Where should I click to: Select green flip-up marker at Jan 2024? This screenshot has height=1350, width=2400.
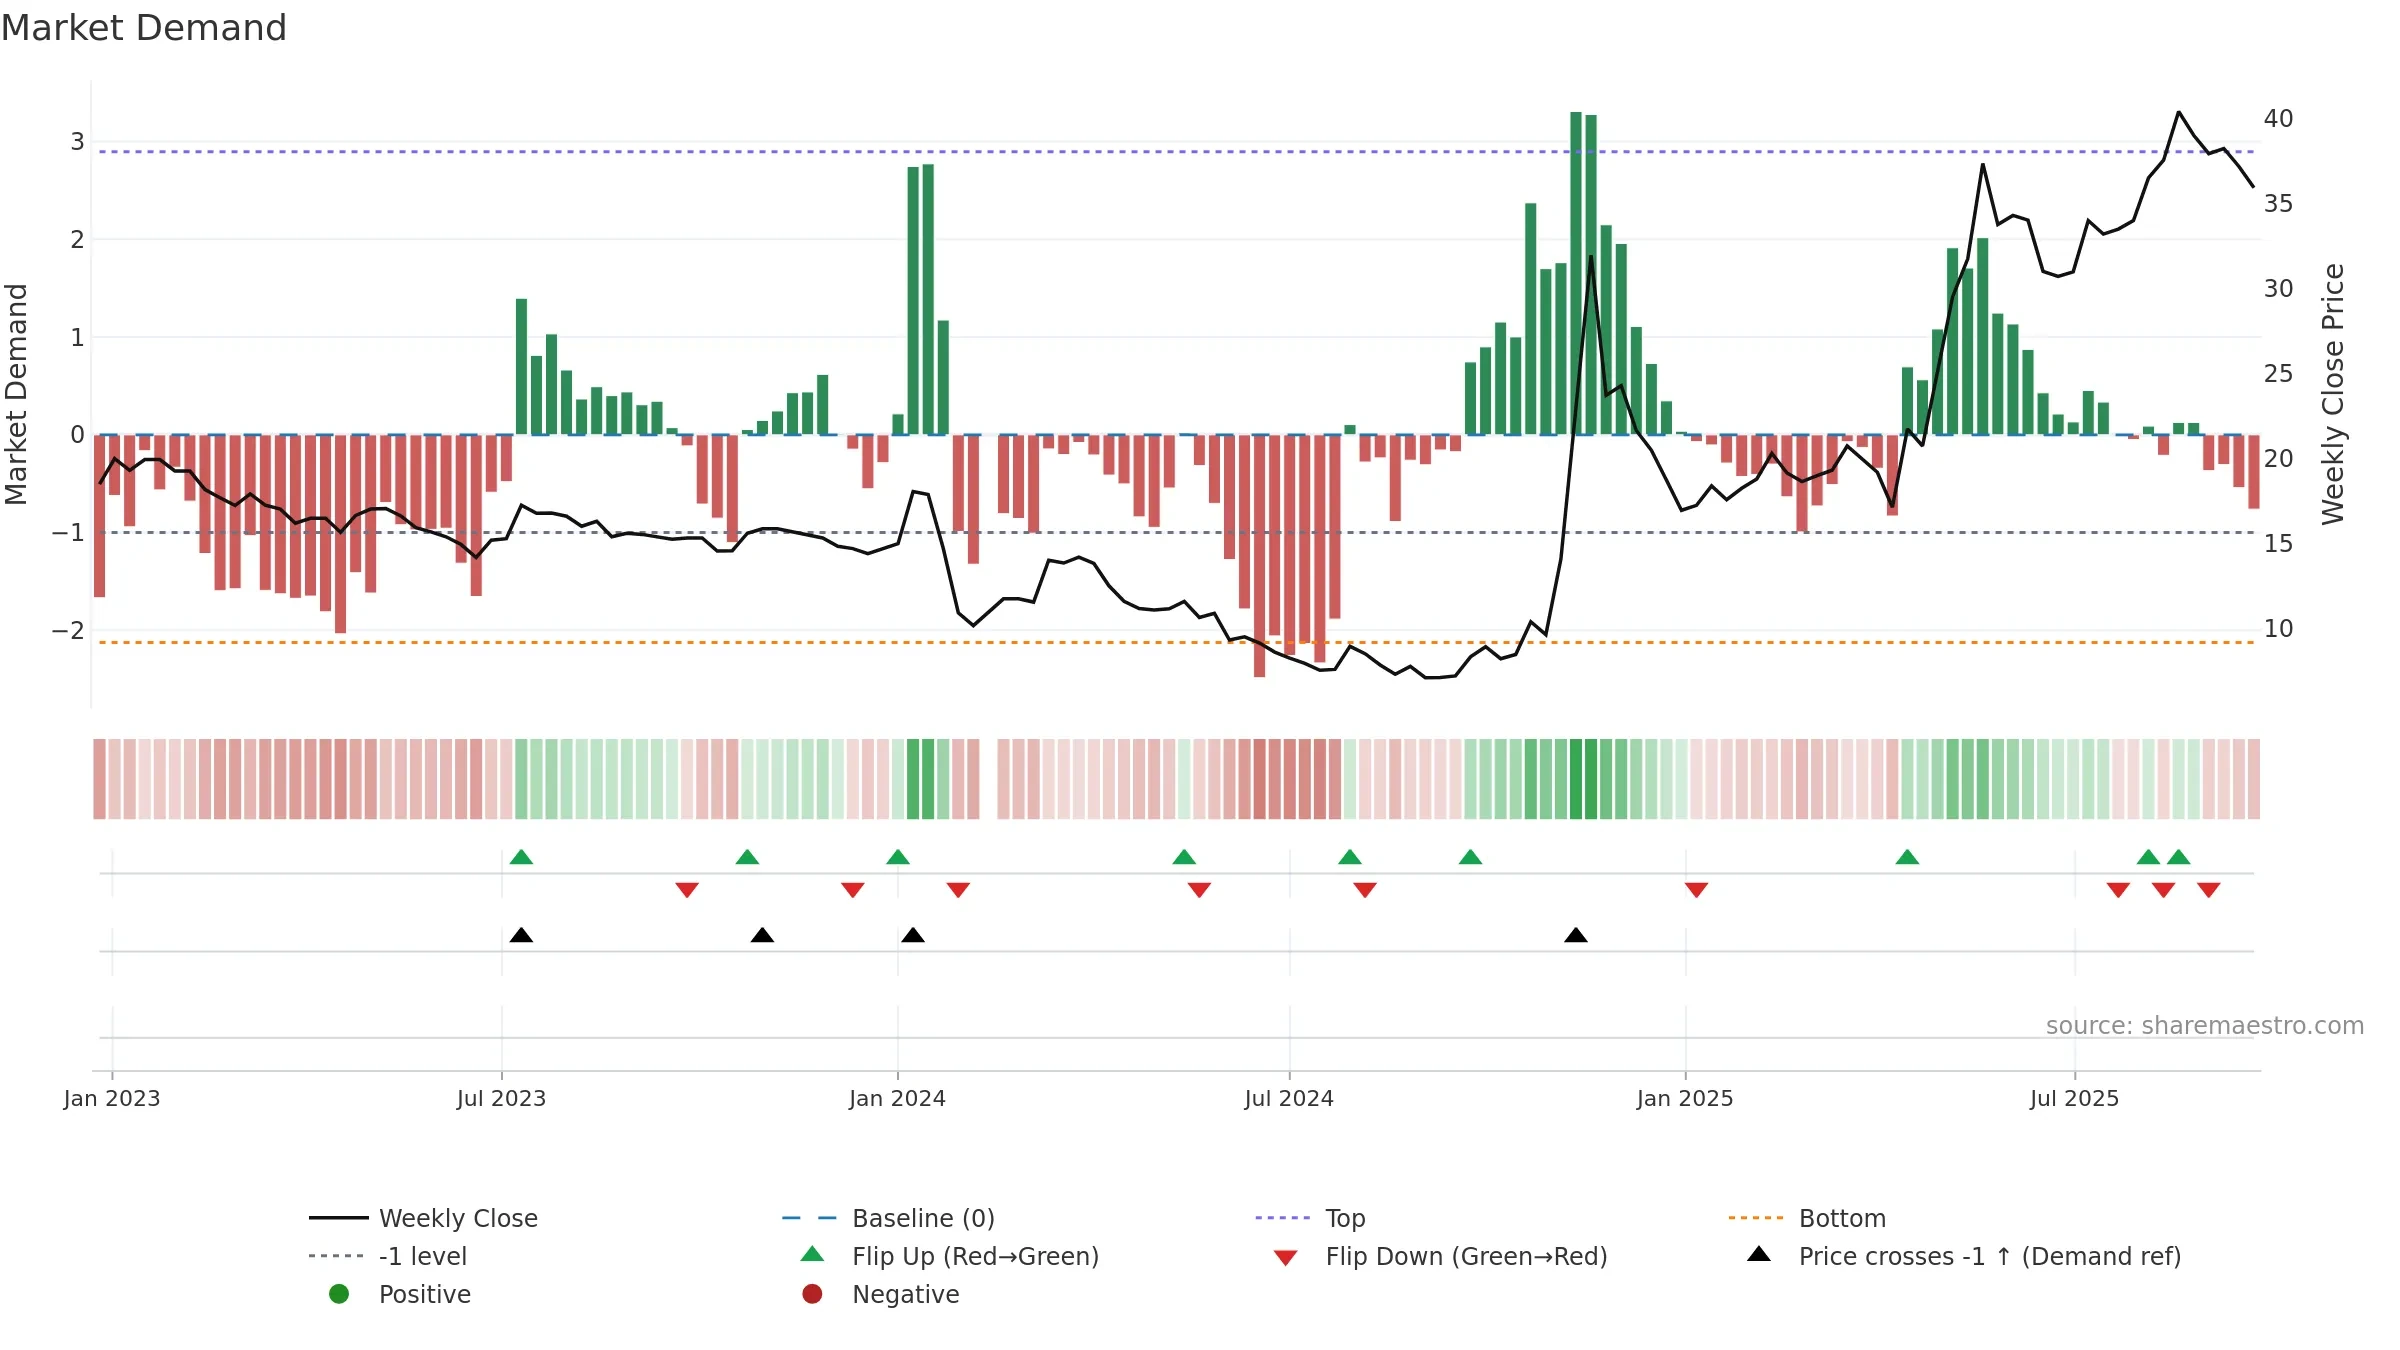coord(898,857)
